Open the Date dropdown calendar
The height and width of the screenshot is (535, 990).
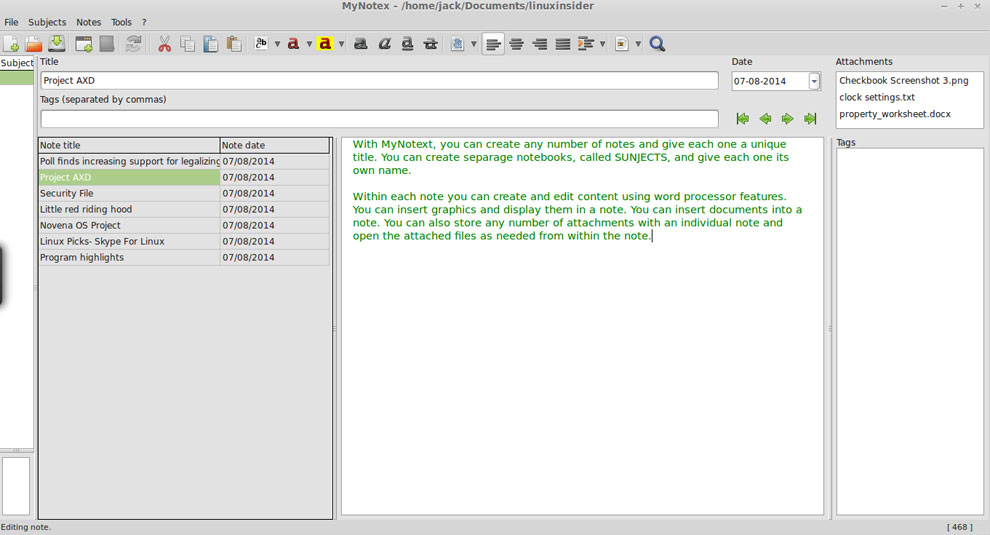(x=814, y=81)
